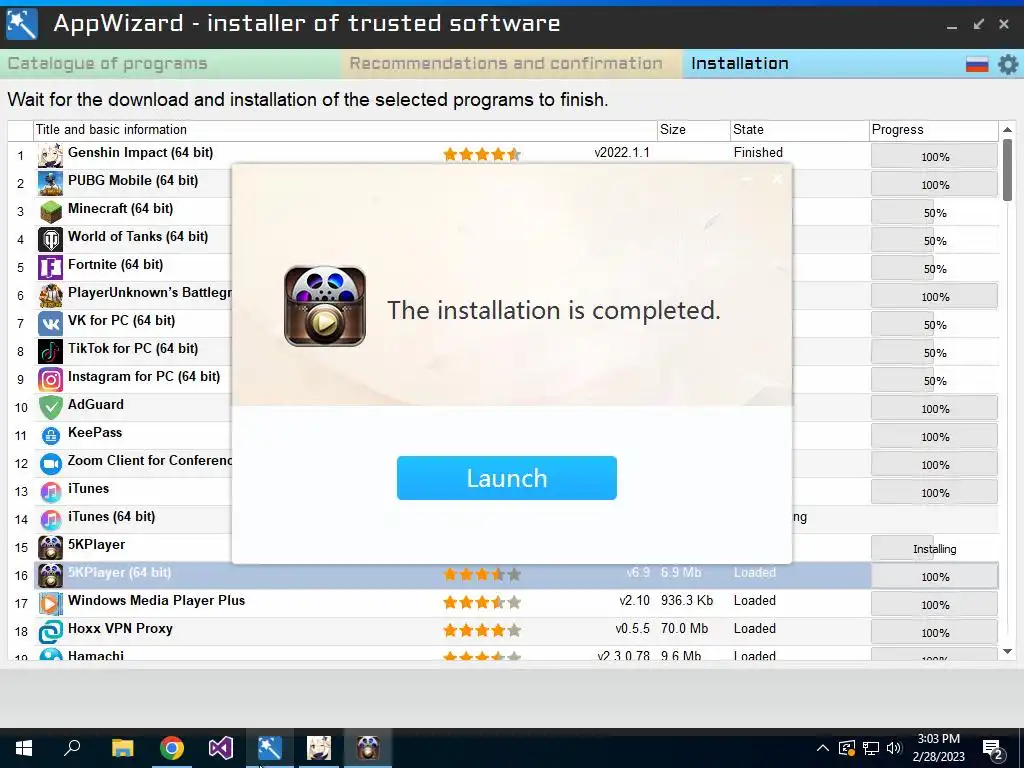Click the vertical scrollbar thumb of the list
Viewport: 1024px width, 768px height.
click(x=1007, y=170)
